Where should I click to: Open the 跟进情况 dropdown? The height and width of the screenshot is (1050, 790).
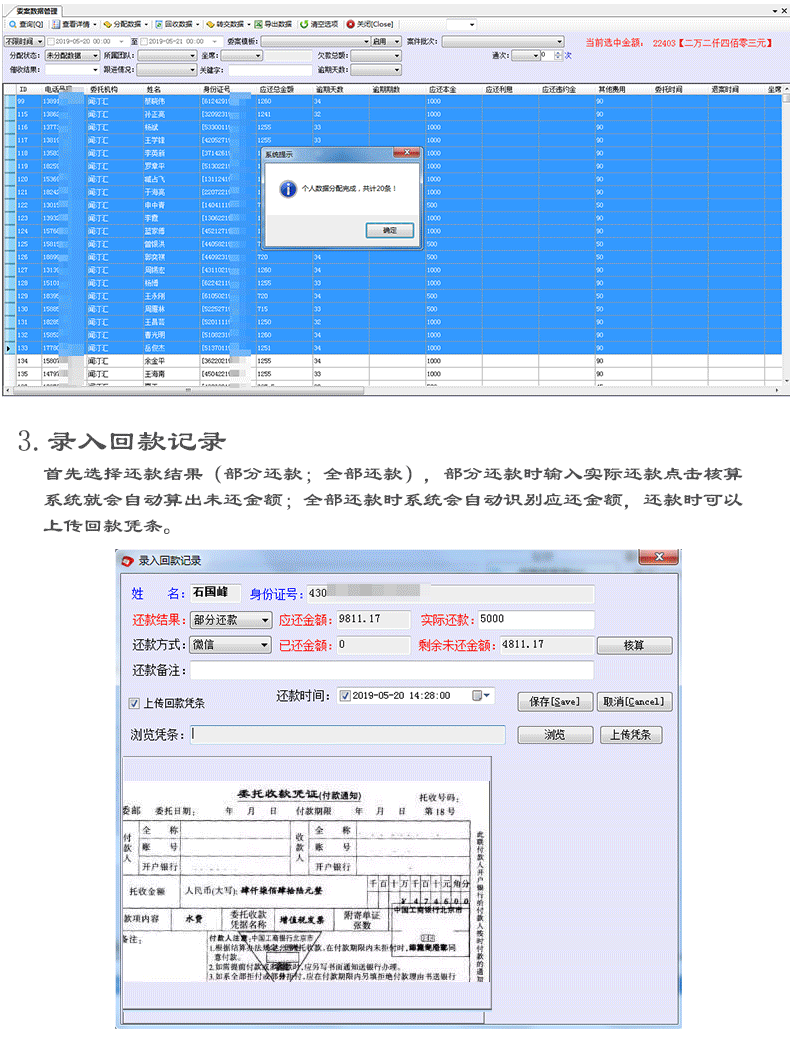tap(167, 70)
